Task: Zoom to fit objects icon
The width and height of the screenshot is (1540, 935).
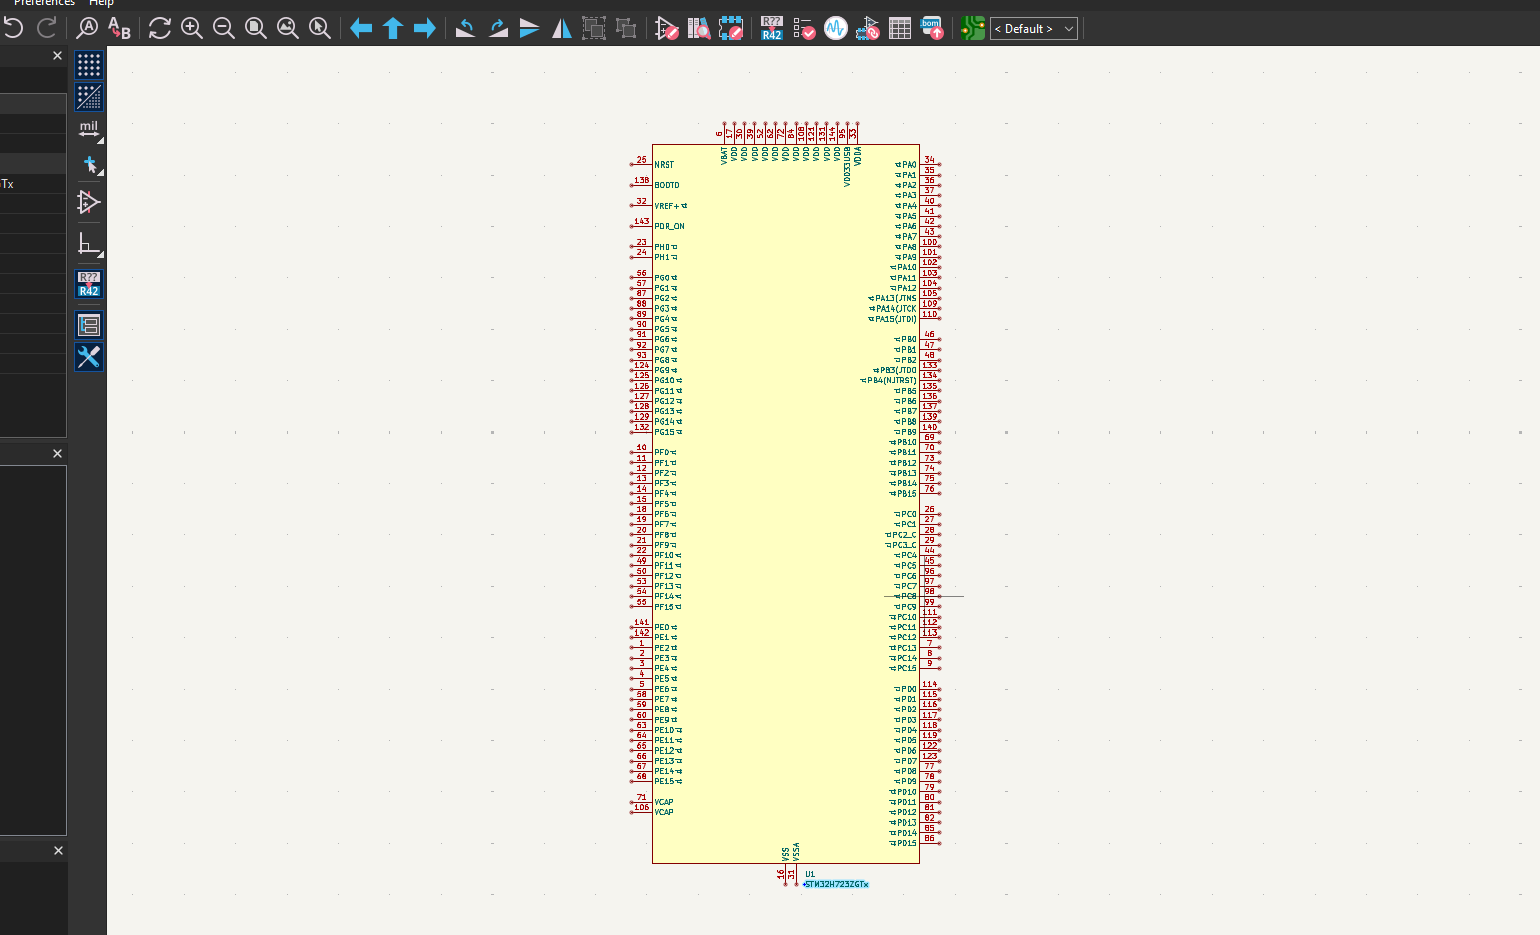Action: (288, 28)
